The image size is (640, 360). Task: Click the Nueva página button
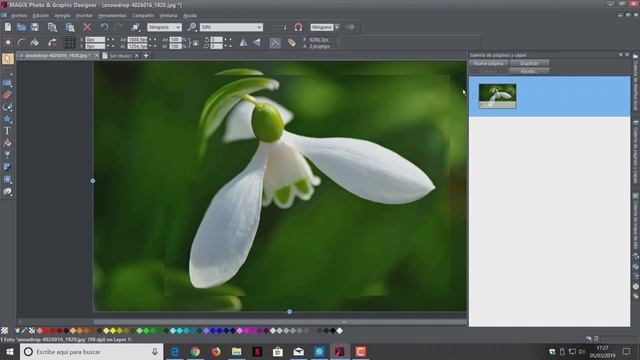point(489,63)
